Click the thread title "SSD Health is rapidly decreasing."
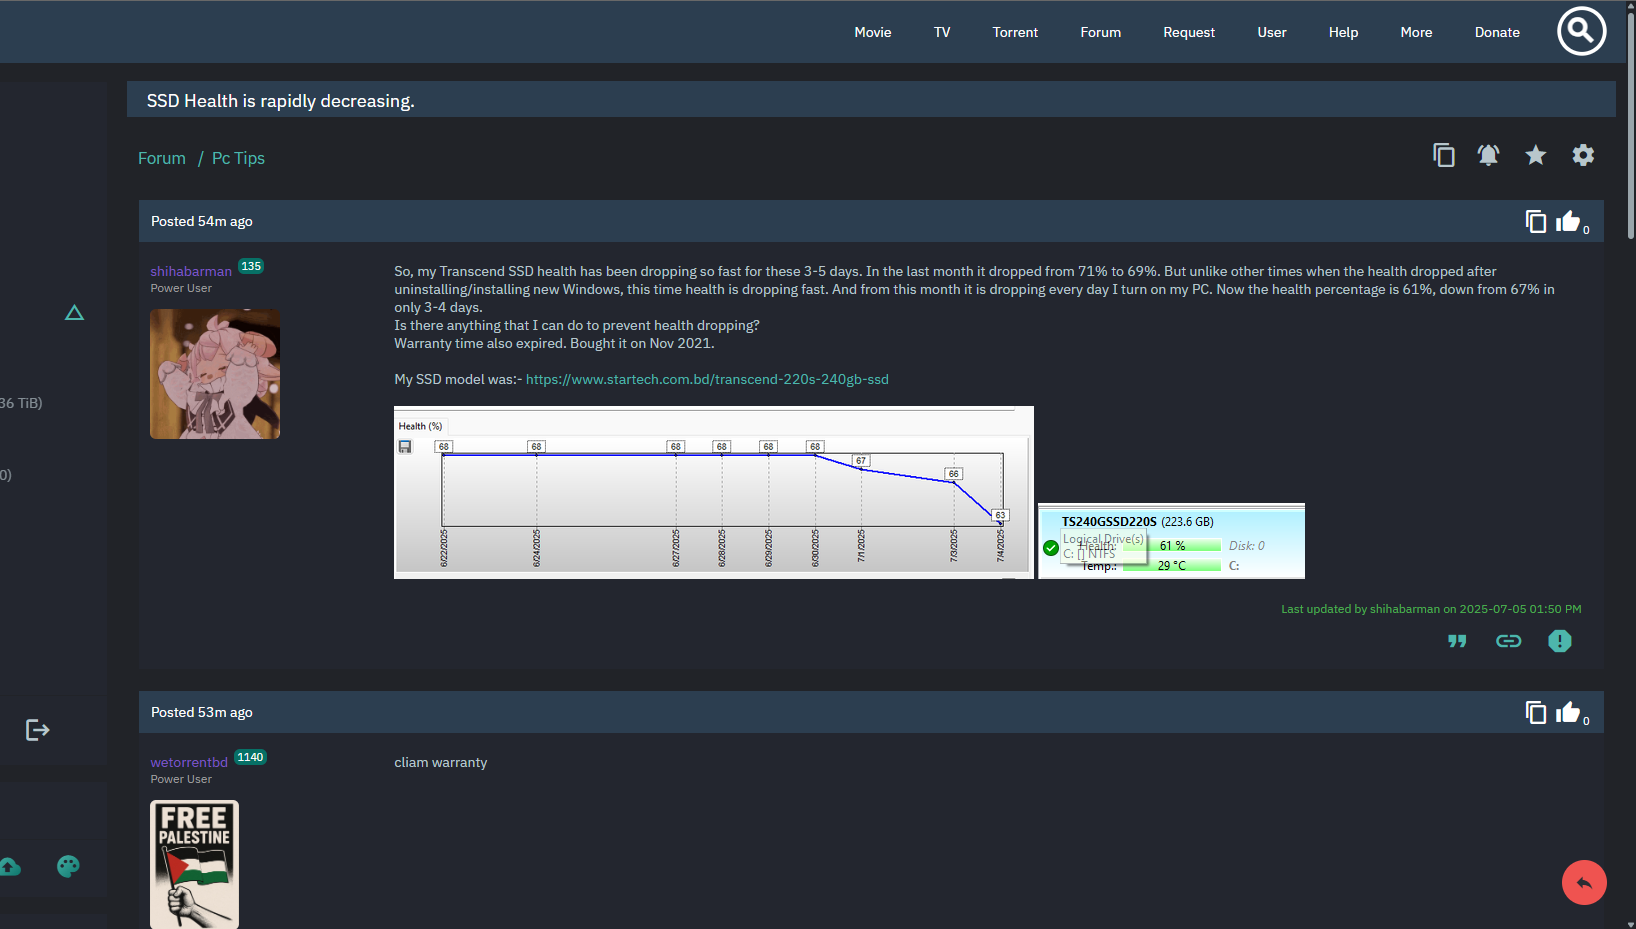1636x929 pixels. 280,101
